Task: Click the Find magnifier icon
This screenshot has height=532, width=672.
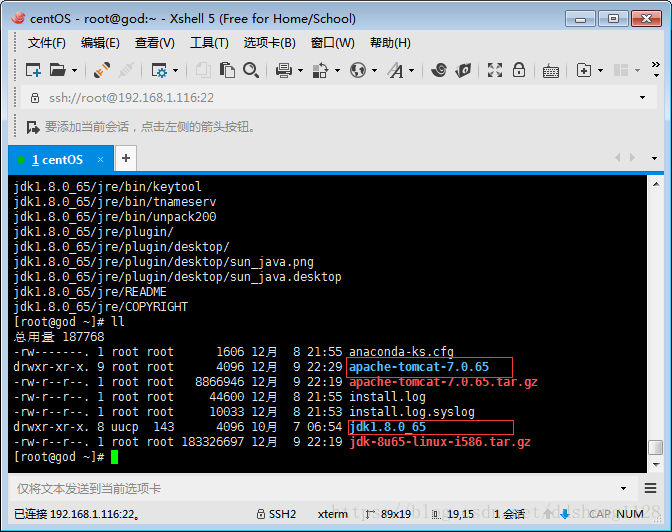Action: [x=251, y=70]
